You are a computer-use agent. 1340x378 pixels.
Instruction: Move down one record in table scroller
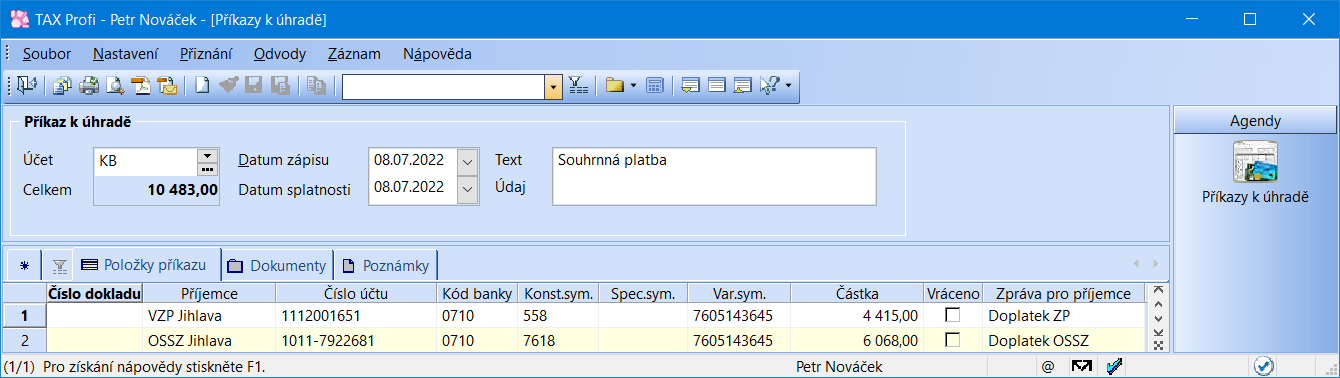click(1159, 318)
